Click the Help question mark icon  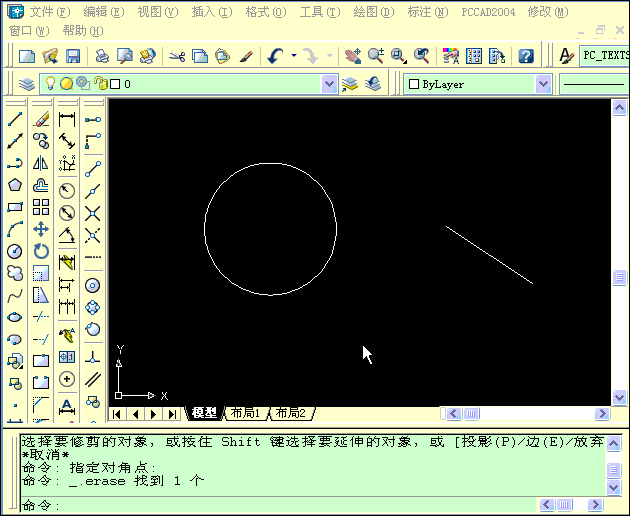[x=526, y=56]
